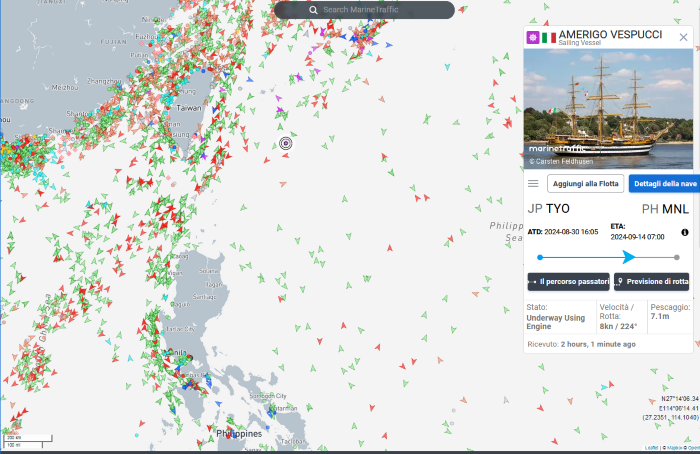Click the AMERIGO VESPUCCI vessel name

(x=610, y=34)
